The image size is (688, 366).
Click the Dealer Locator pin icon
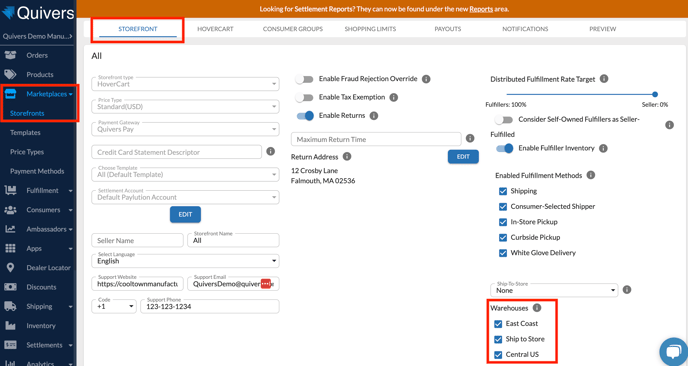pos(10,267)
